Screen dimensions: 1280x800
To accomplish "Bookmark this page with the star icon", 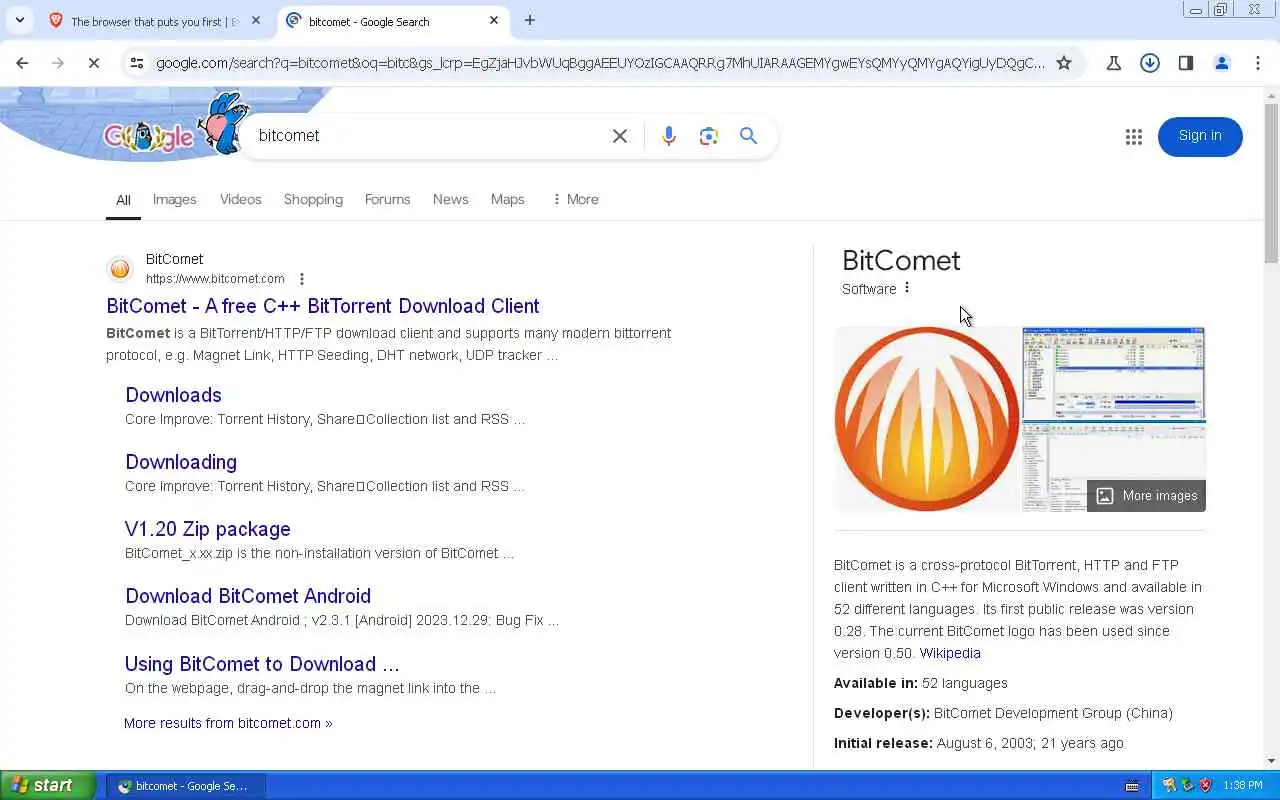I will pyautogui.click(x=1064, y=63).
